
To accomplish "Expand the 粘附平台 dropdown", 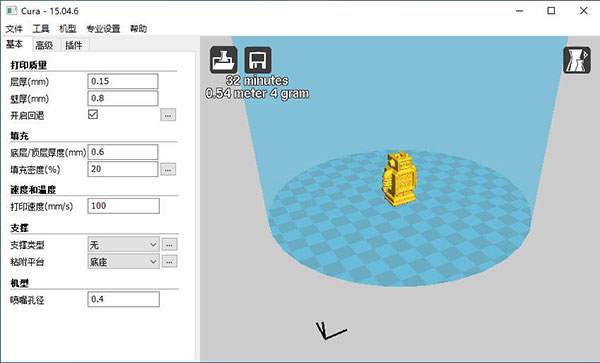I will 124,262.
